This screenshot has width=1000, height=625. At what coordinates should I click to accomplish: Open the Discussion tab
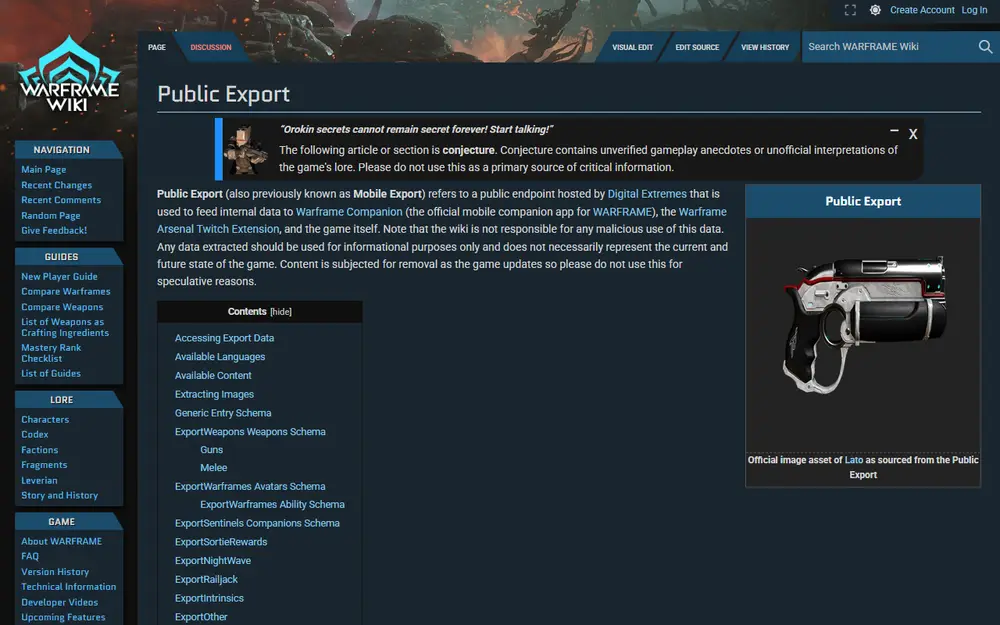(210, 47)
